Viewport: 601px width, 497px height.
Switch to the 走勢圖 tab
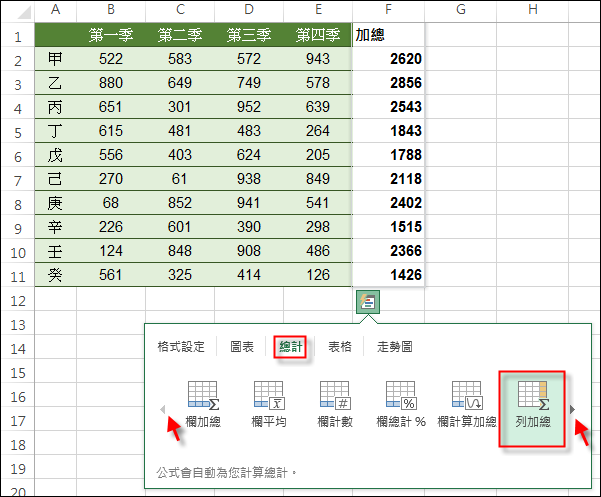[395, 347]
